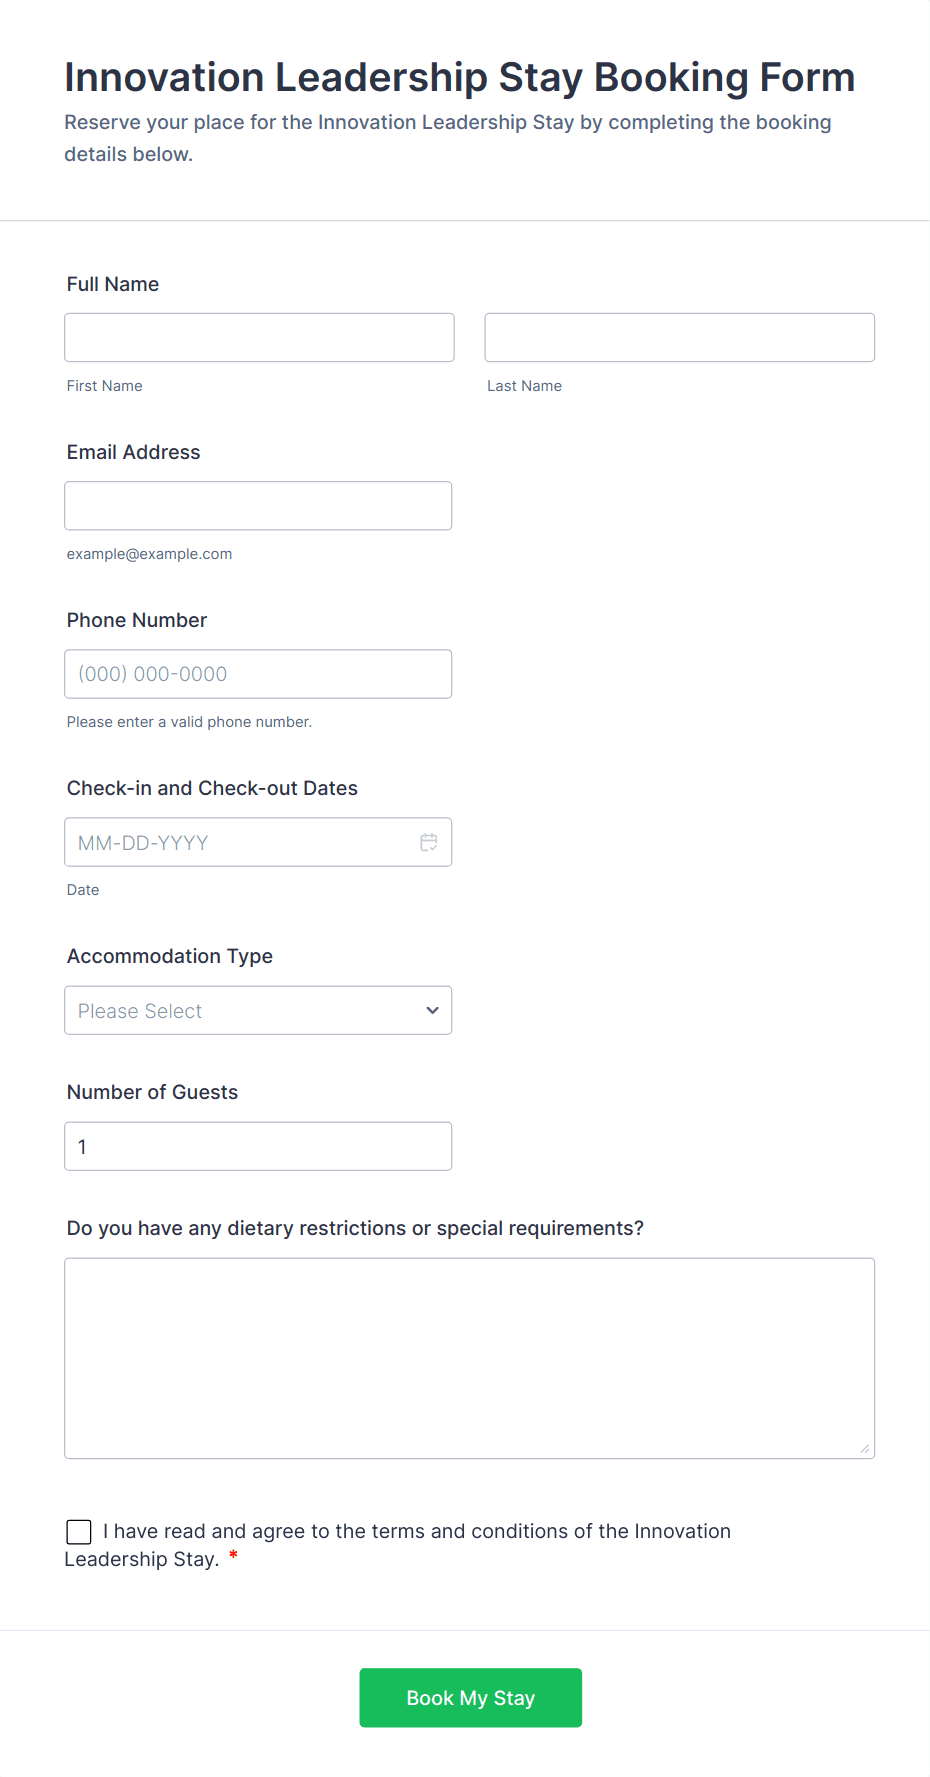This screenshot has height=1777, width=930.
Task: Open the Please Select dropdown
Action: pos(240,1010)
